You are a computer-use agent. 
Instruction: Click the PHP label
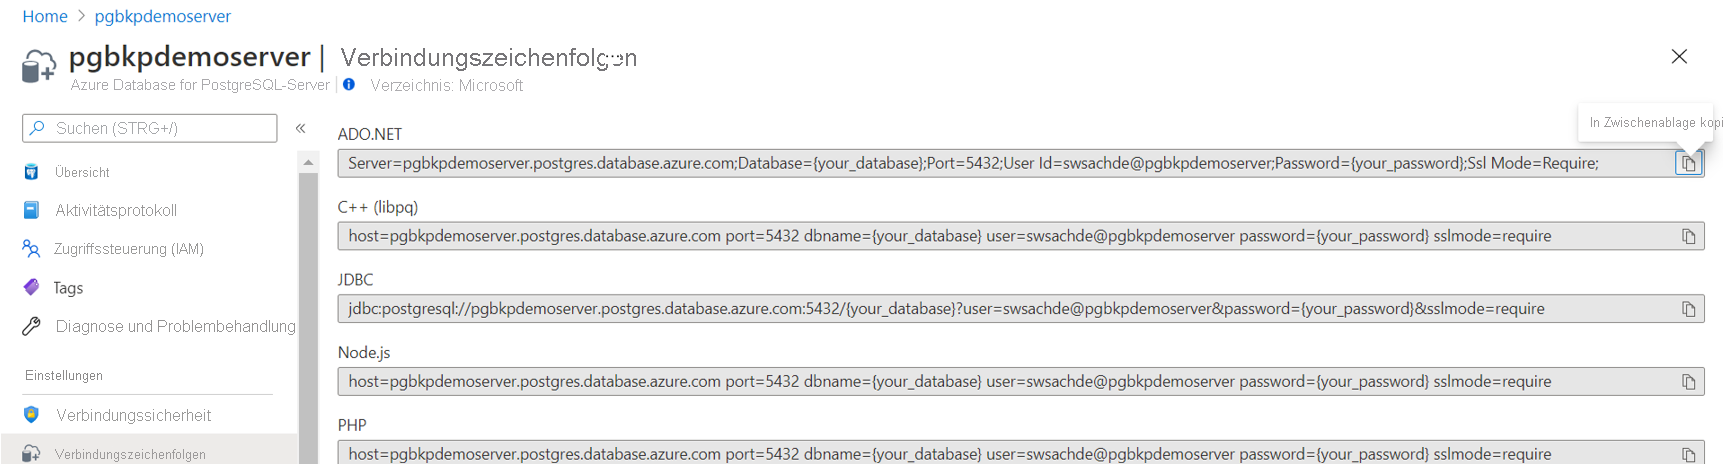352,426
